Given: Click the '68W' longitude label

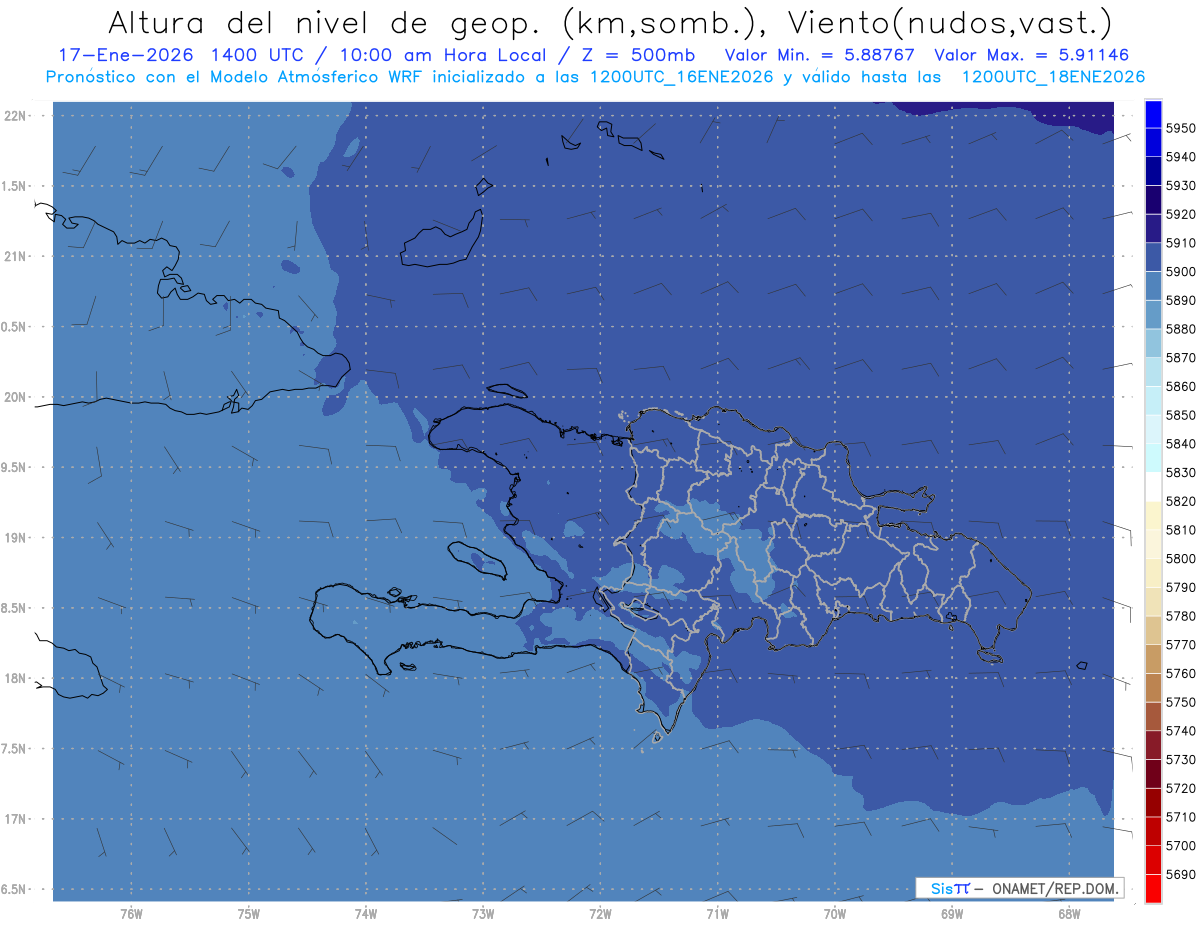Looking at the screenshot, I should click(1069, 913).
